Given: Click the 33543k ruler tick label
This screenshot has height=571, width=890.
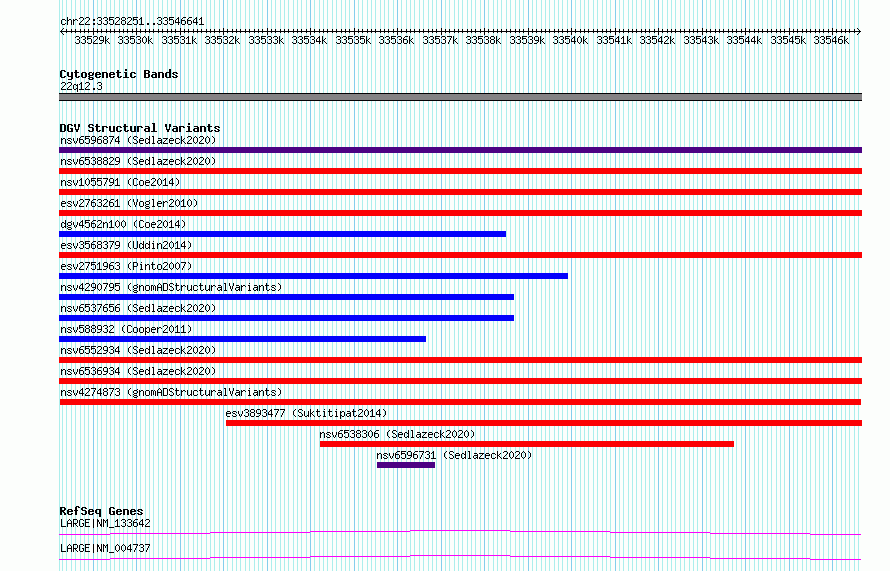Looking at the screenshot, I should tap(701, 41).
